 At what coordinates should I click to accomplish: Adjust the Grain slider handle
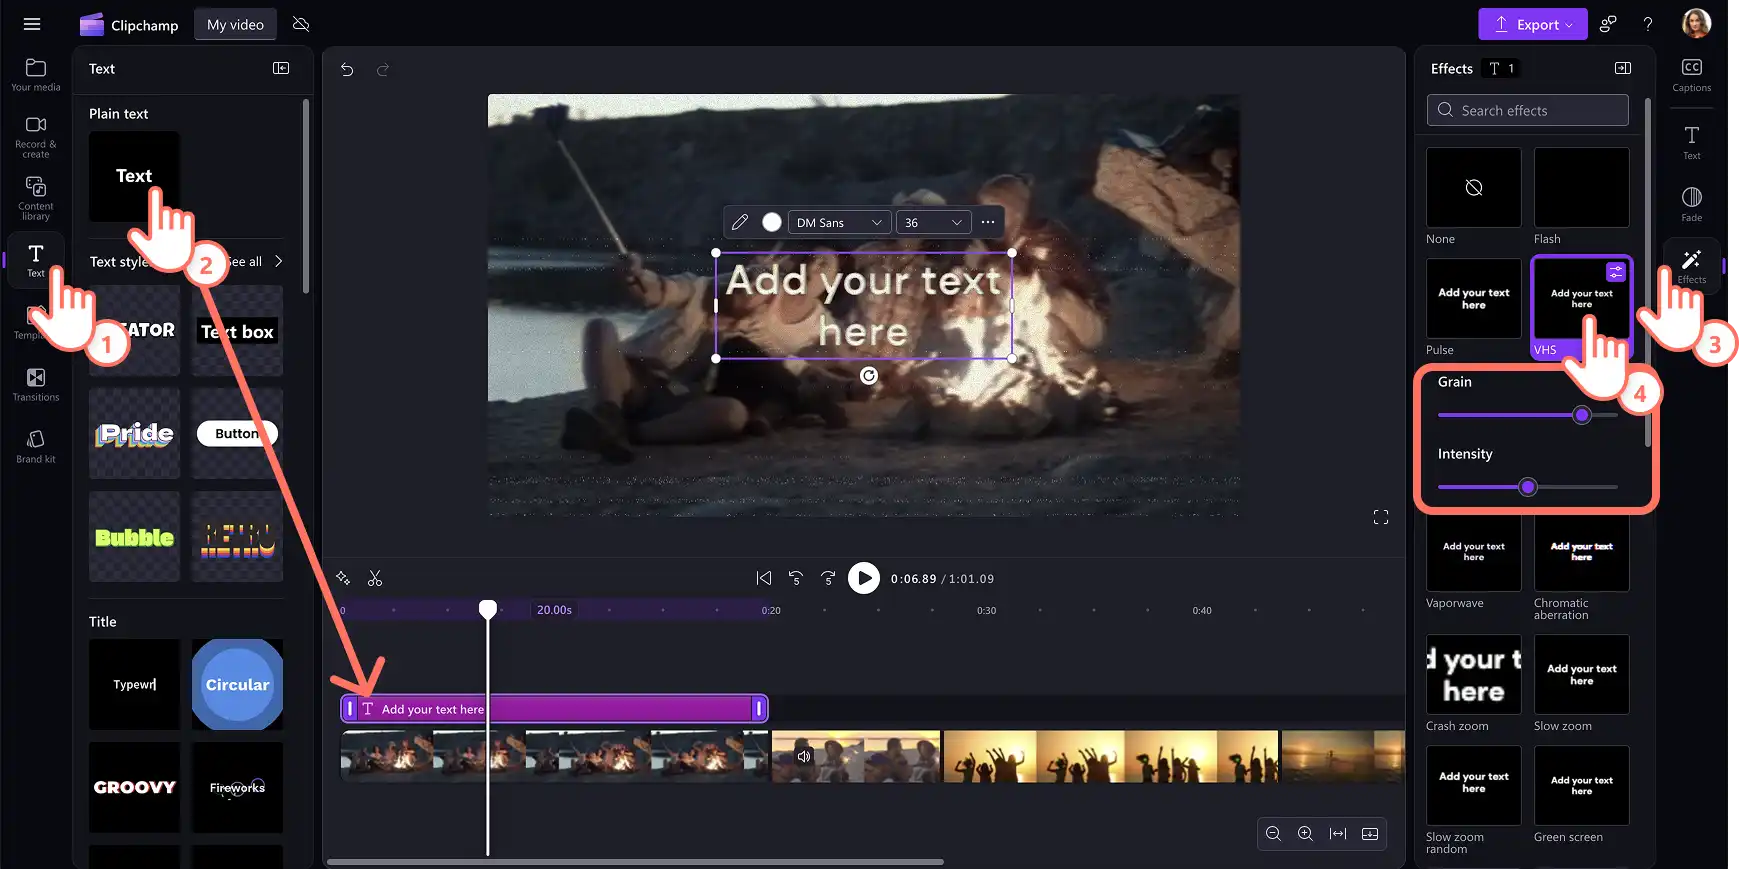(x=1581, y=415)
